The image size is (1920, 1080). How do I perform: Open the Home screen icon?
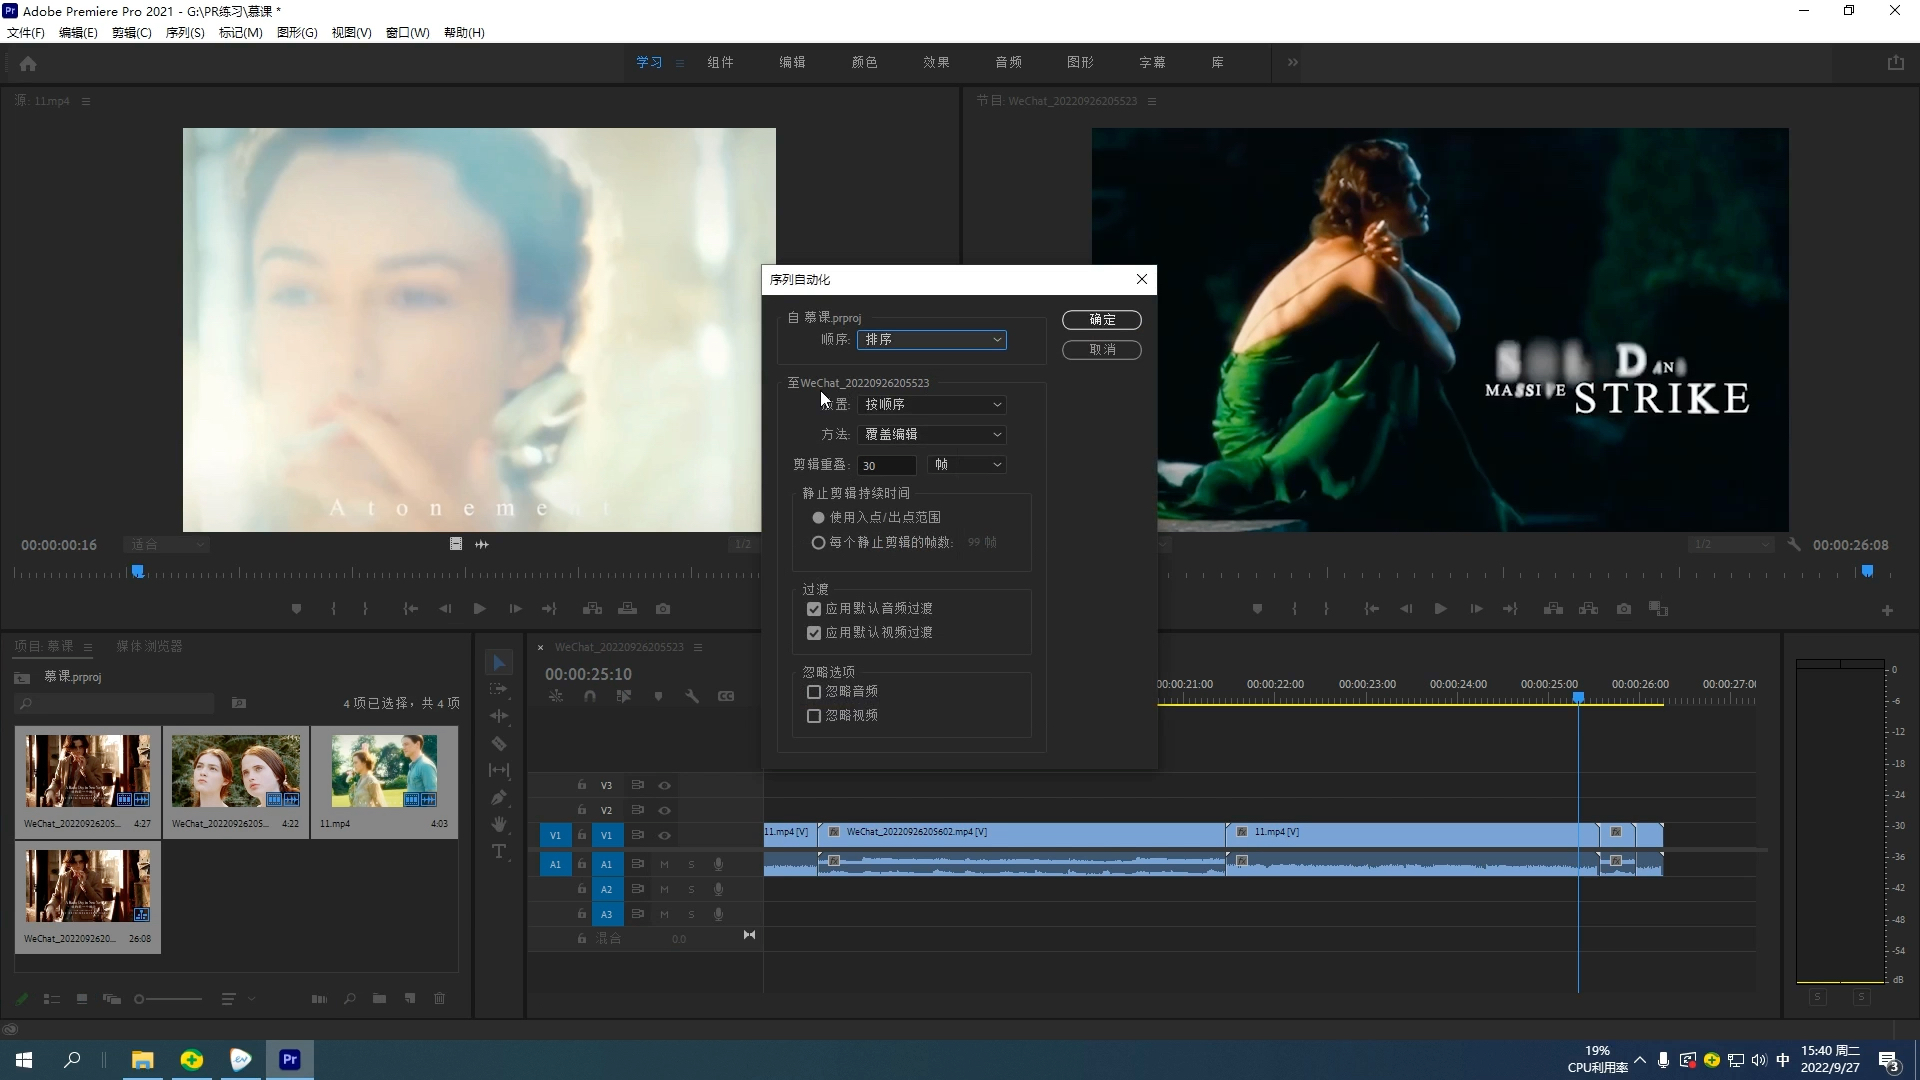28,63
